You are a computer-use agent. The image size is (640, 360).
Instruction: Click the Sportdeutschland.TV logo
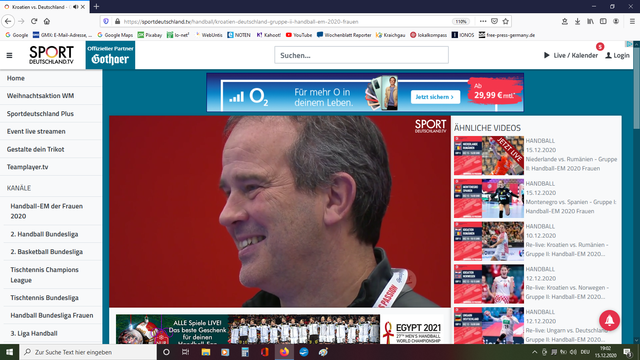51,55
